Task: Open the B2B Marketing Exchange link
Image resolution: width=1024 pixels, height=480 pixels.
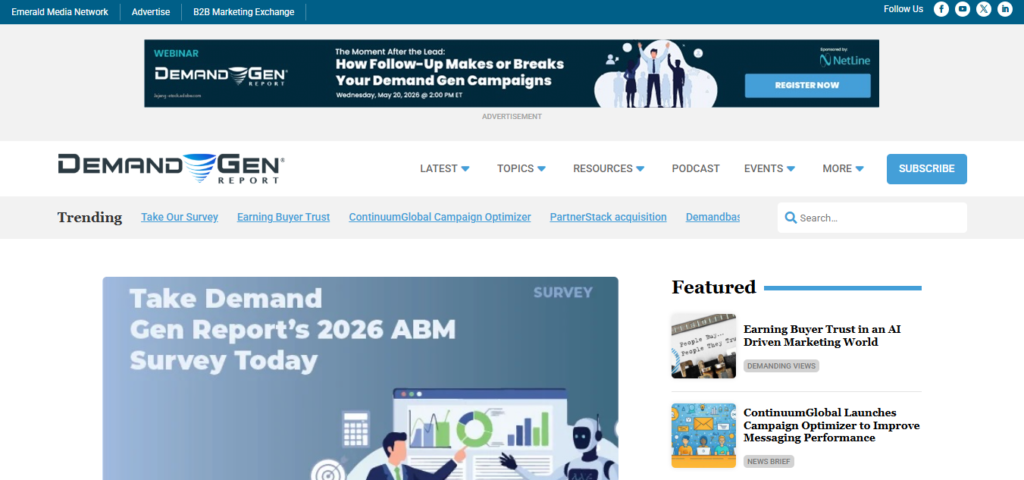Action: tap(244, 12)
